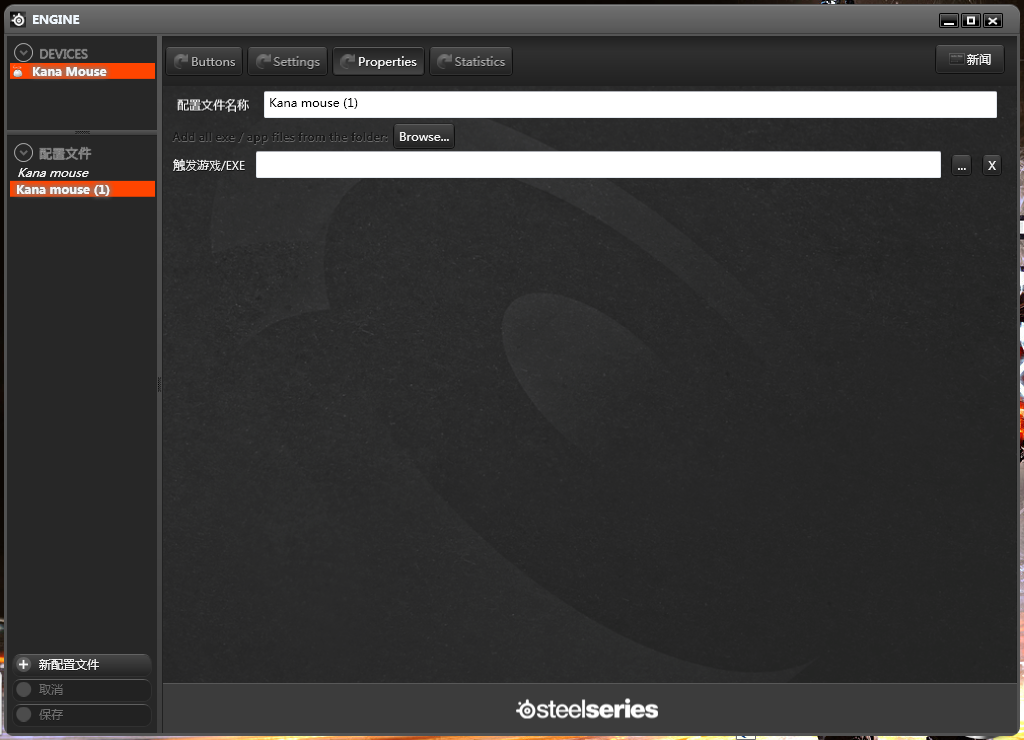
Task: Maximize the ENGINE window
Action: (x=971, y=21)
